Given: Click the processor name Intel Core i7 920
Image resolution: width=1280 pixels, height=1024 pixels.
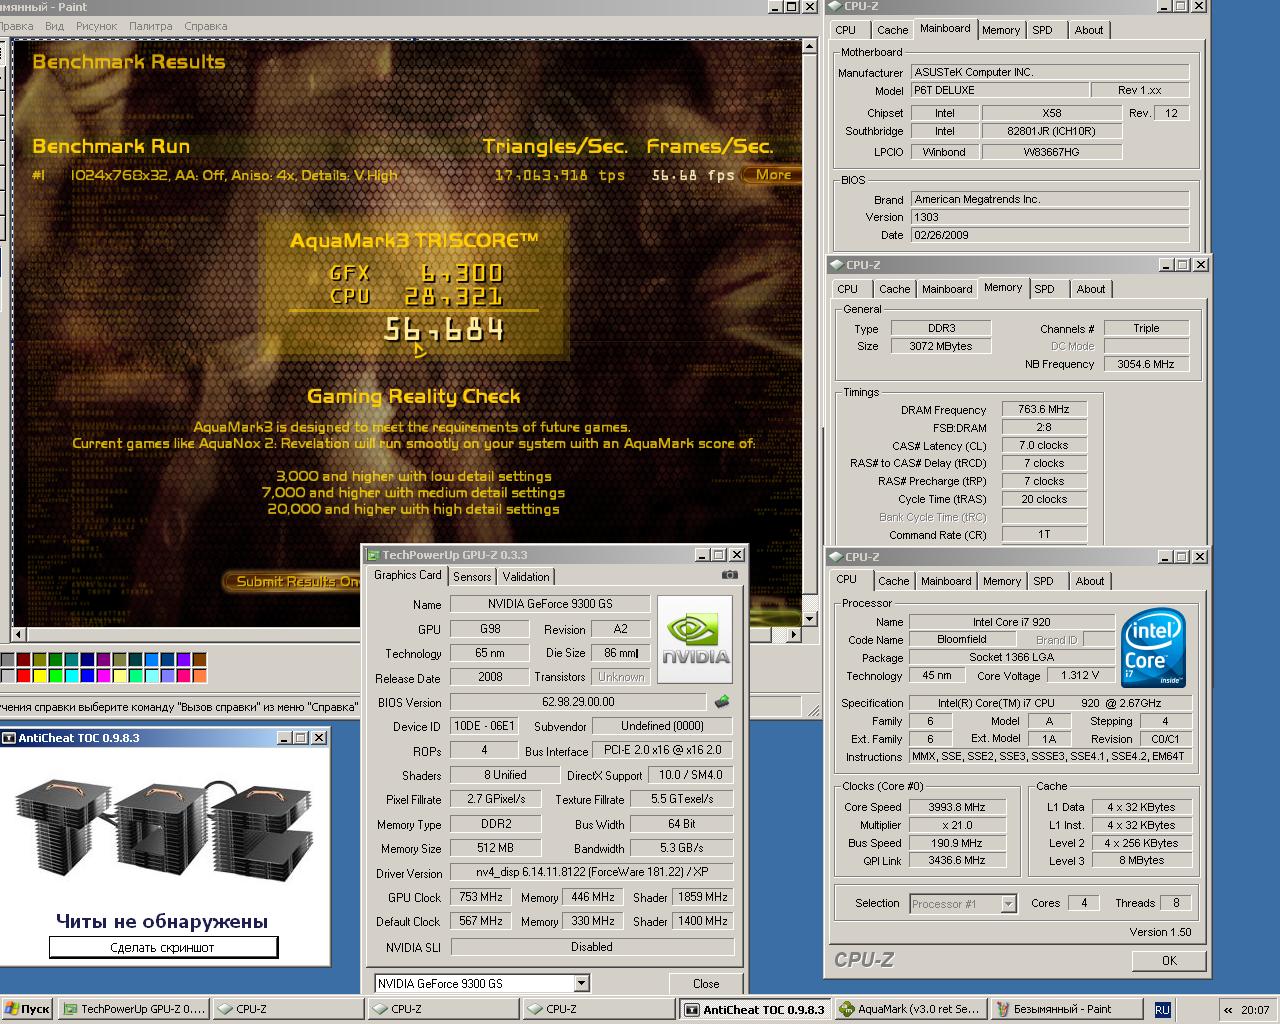Looking at the screenshot, I should (x=1011, y=622).
